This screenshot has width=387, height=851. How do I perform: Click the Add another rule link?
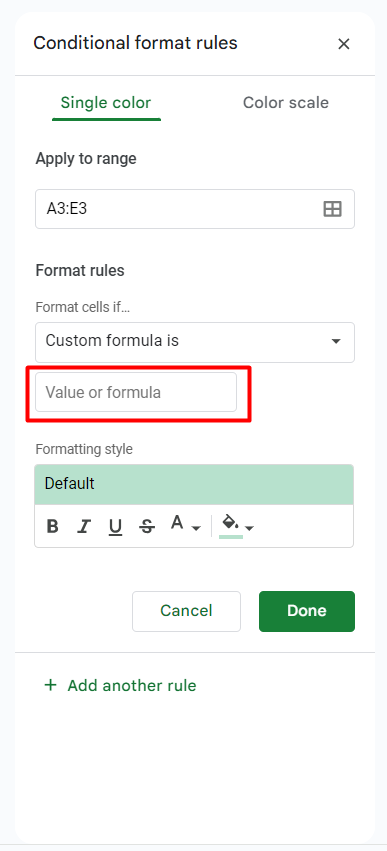tap(132, 685)
